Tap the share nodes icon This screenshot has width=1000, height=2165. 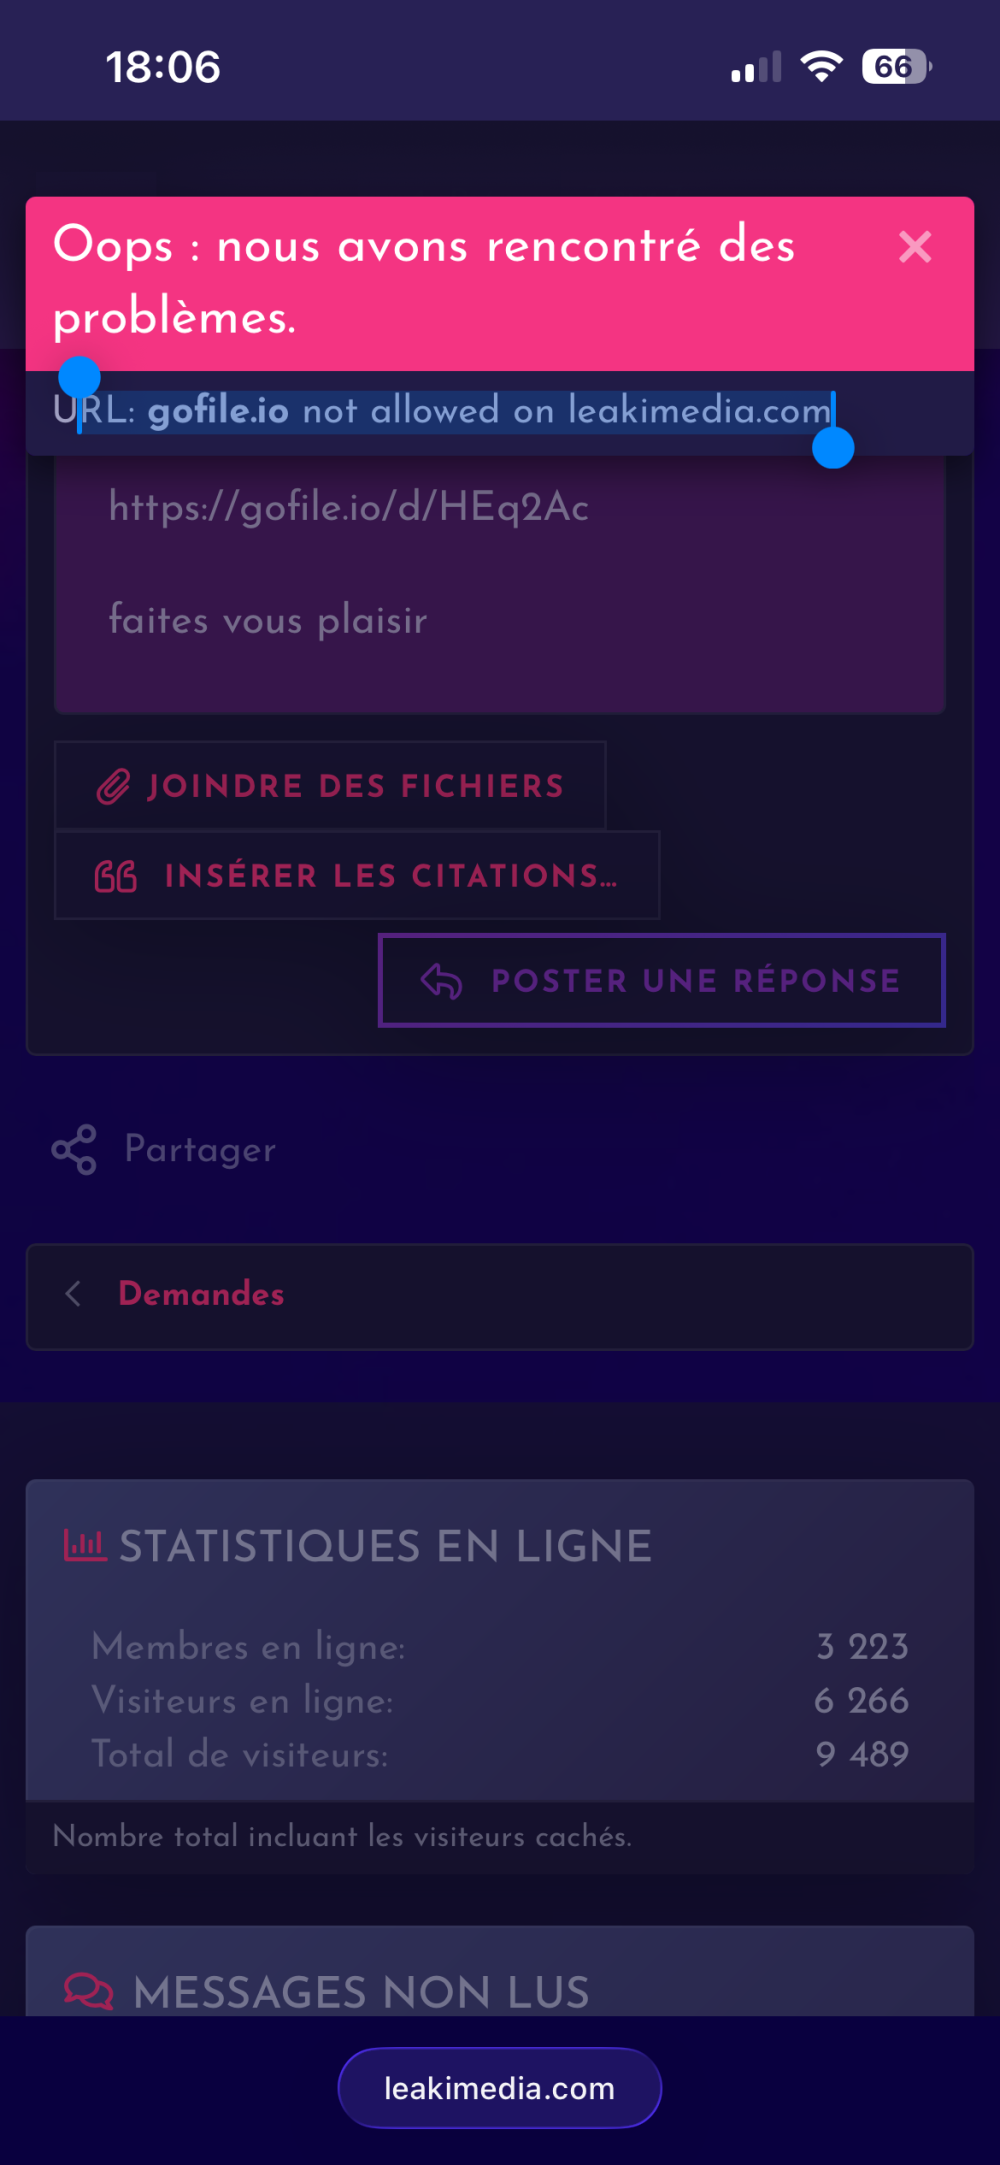(74, 1150)
